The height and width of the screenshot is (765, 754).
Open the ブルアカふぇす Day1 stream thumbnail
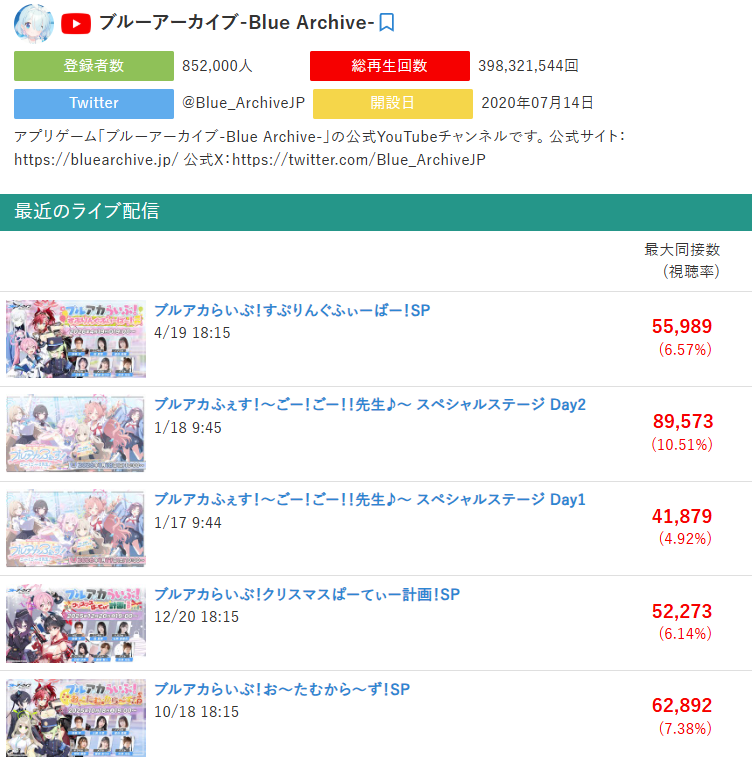76,528
